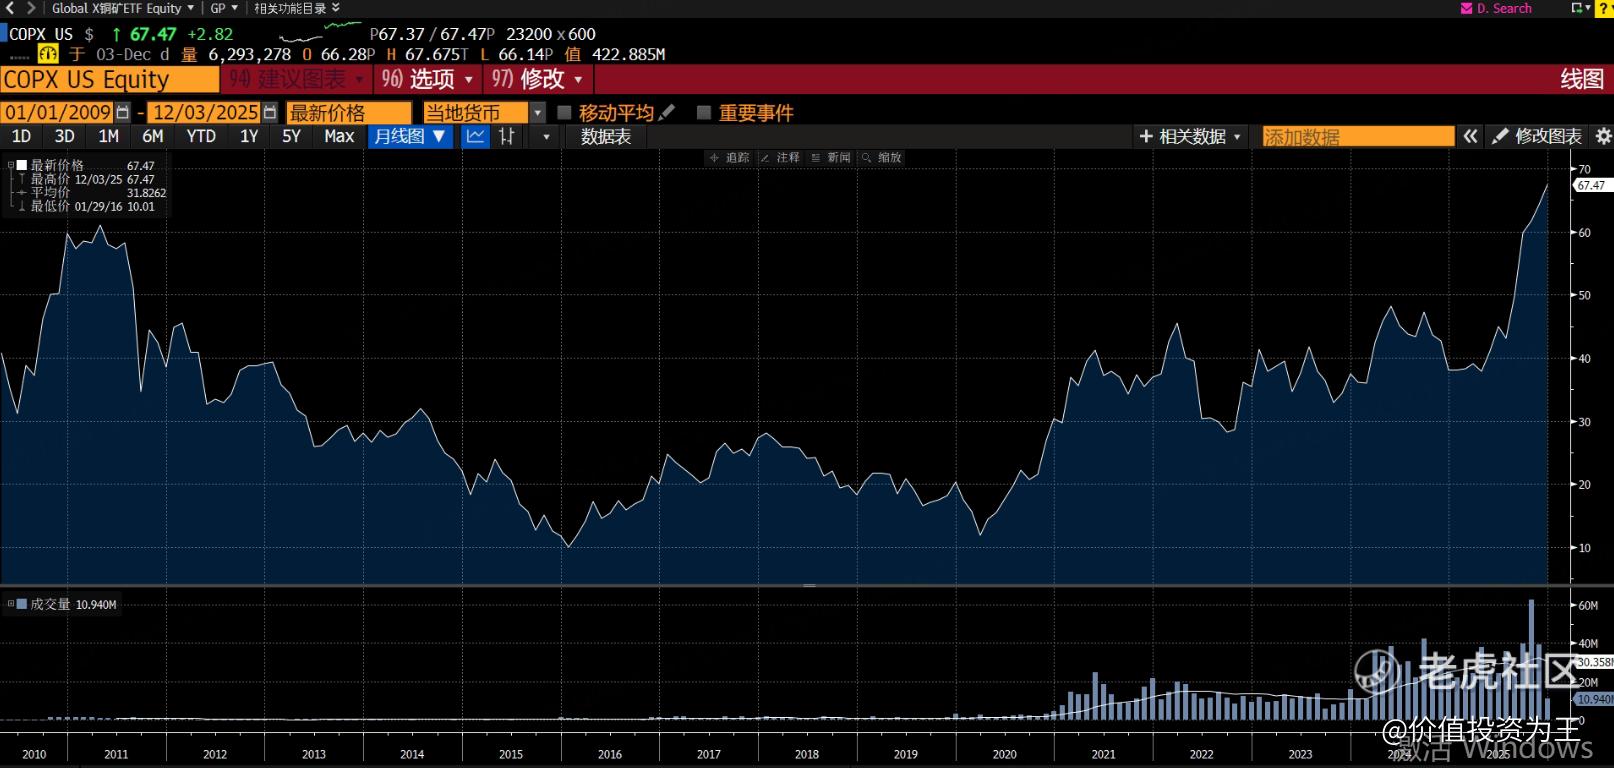
Task: Switch to line chart style icon
Action: 476,136
